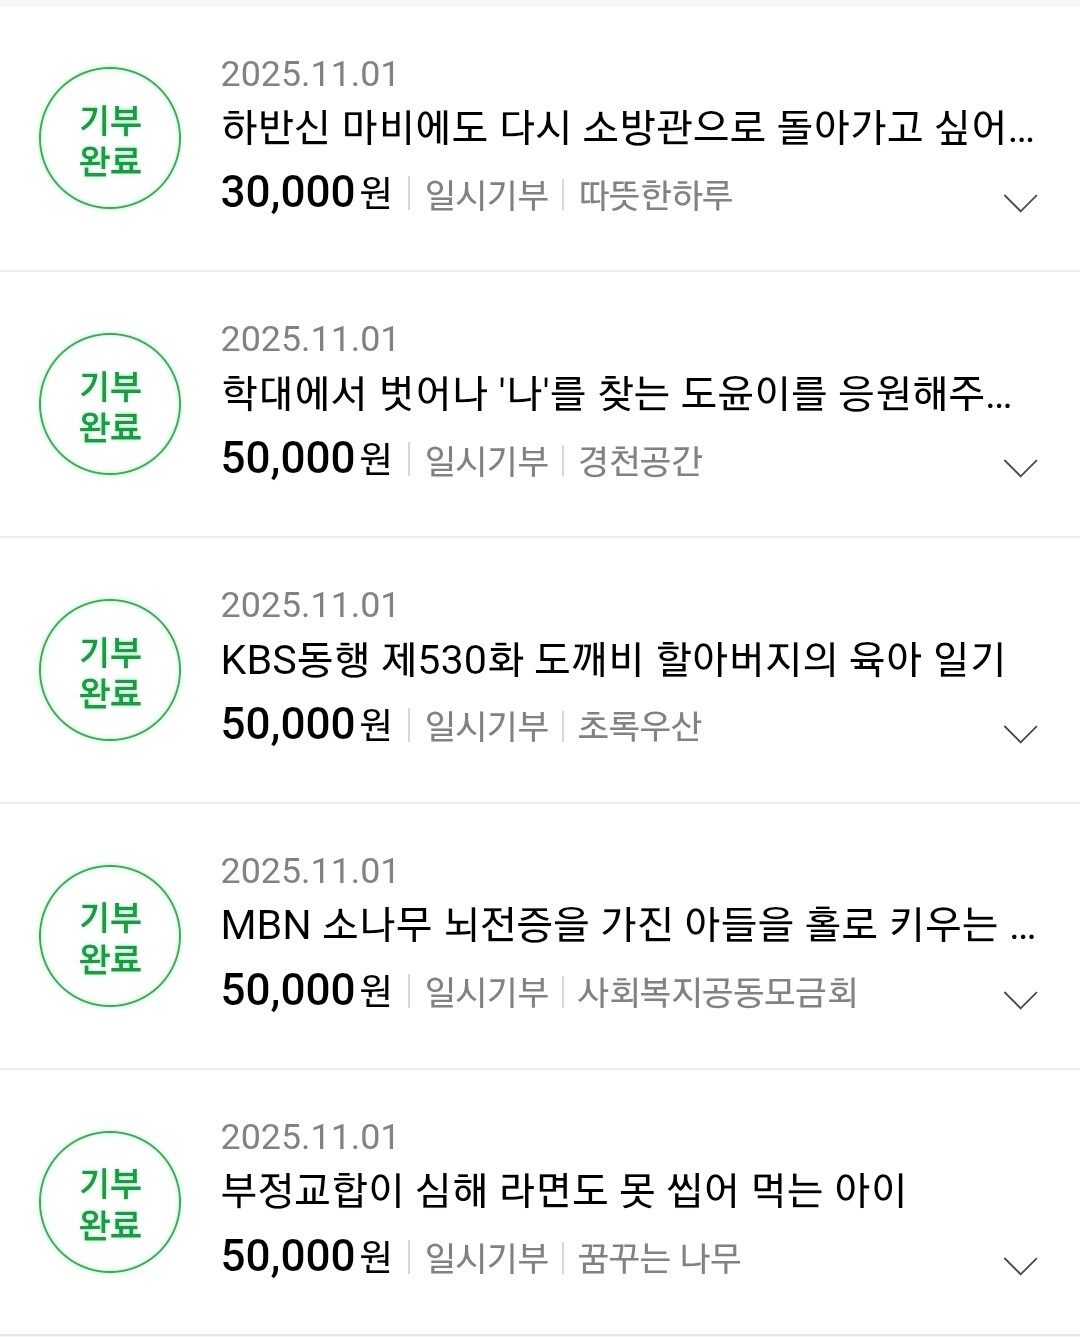The image size is (1080, 1337).
Task: Tap the 경천공간 organization name
Action: 640,461
